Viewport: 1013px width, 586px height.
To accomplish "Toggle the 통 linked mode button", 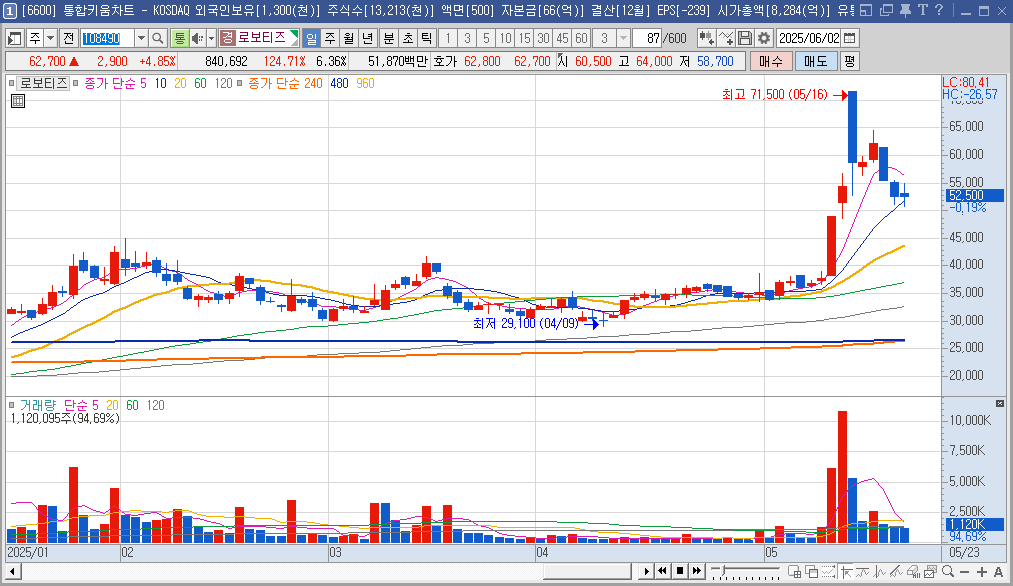I will pyautogui.click(x=179, y=38).
